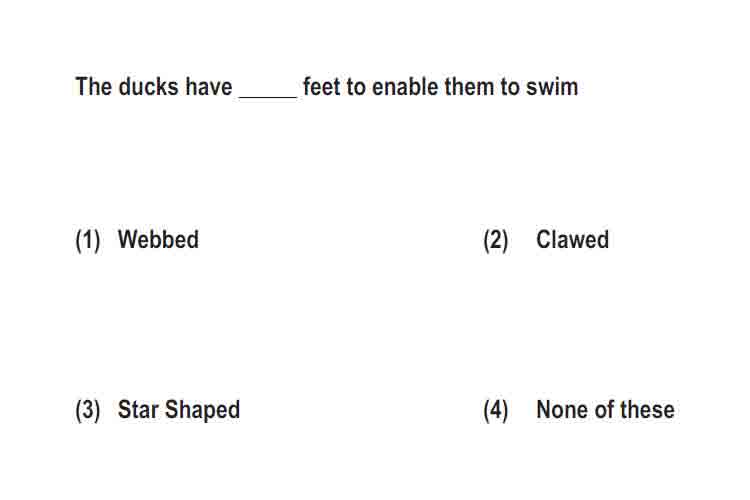The image size is (750, 500).
Task: Pick the Star Shaped answer option
Action: point(178,410)
